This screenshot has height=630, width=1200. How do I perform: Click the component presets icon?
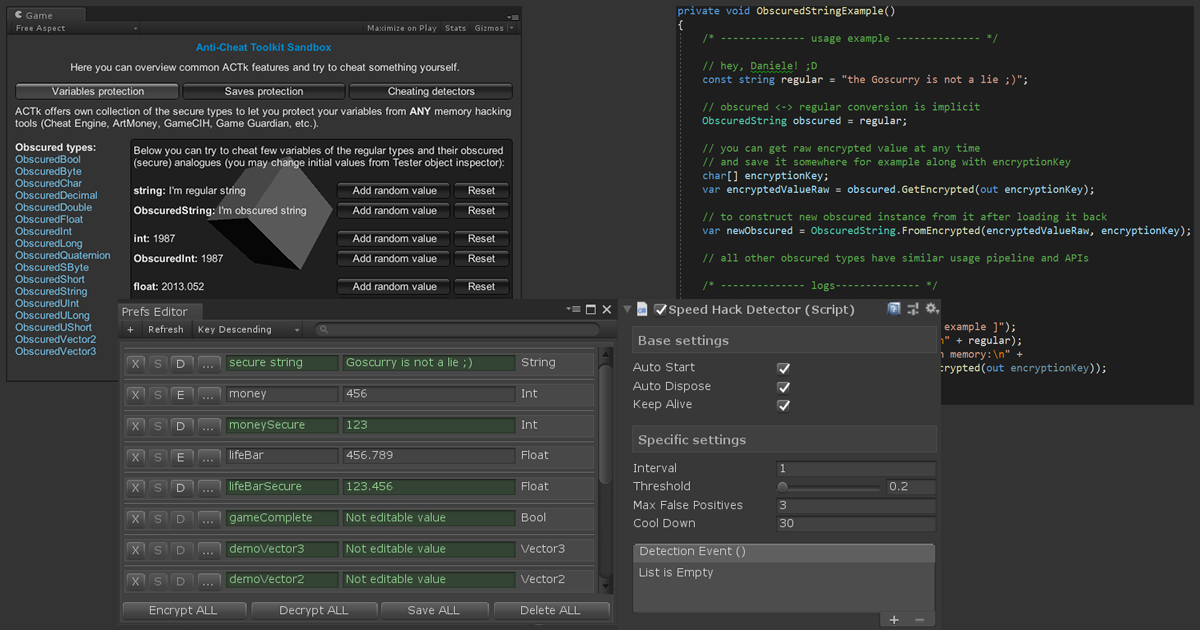pos(913,310)
